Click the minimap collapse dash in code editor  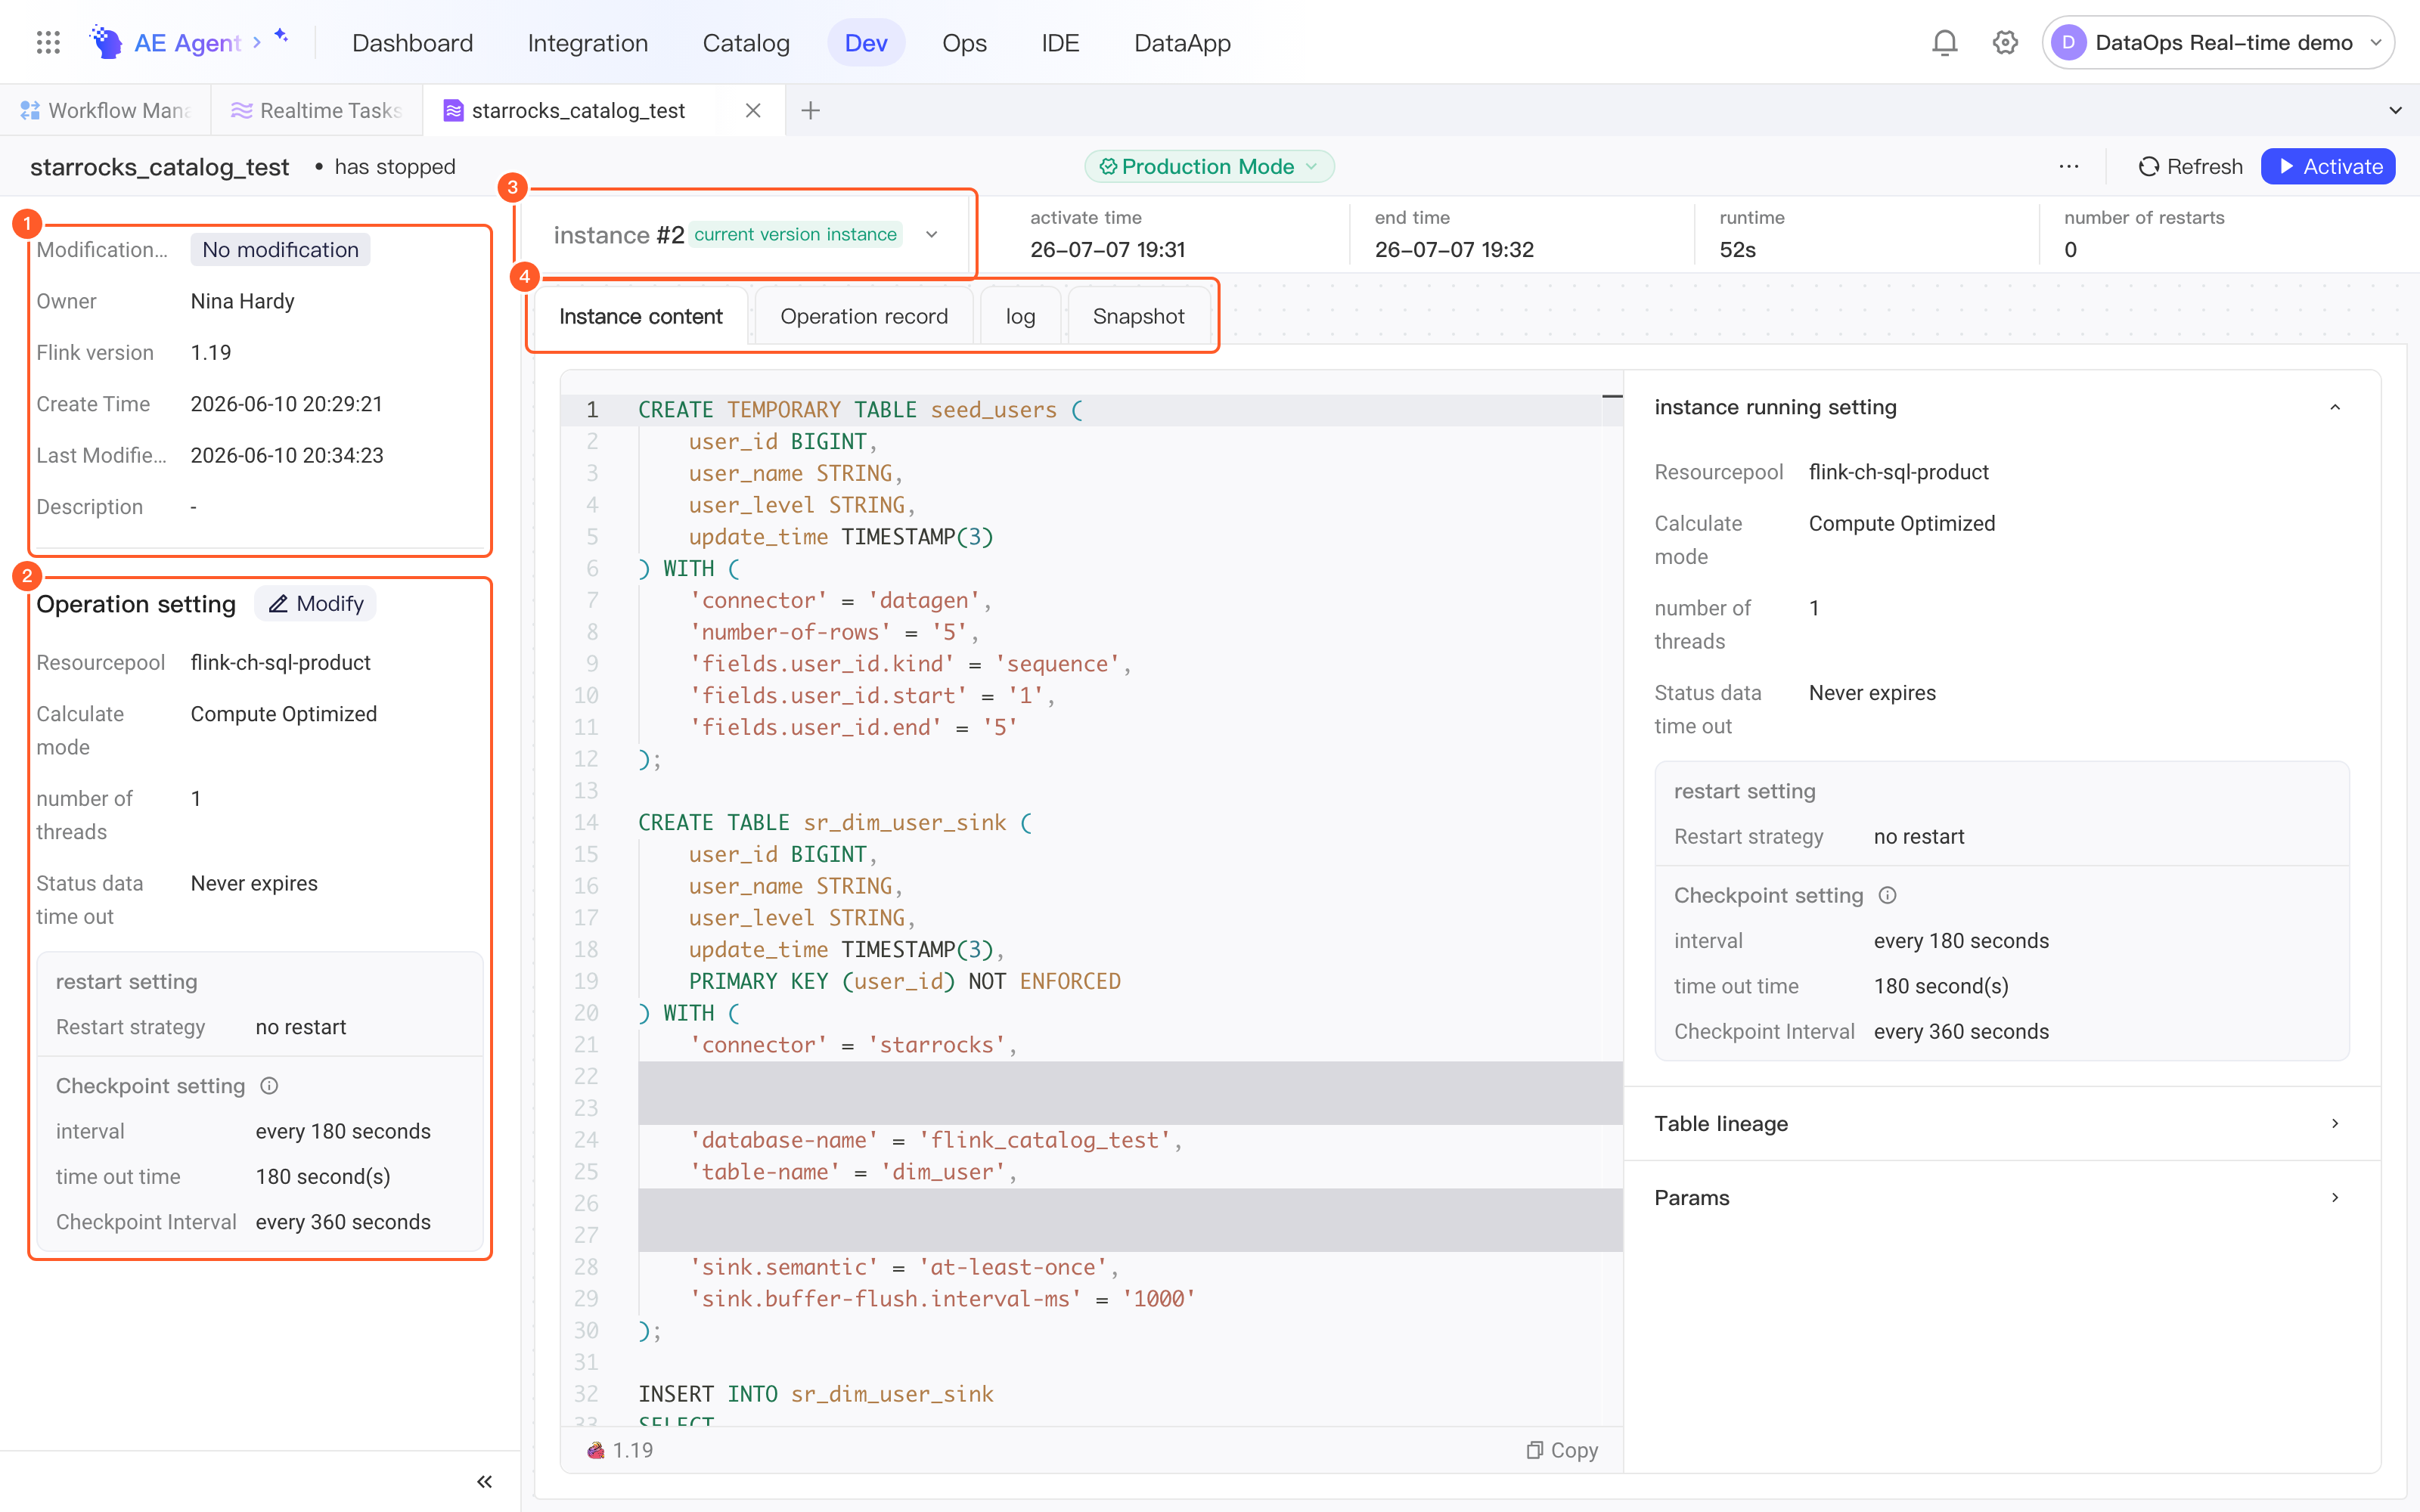1611,397
